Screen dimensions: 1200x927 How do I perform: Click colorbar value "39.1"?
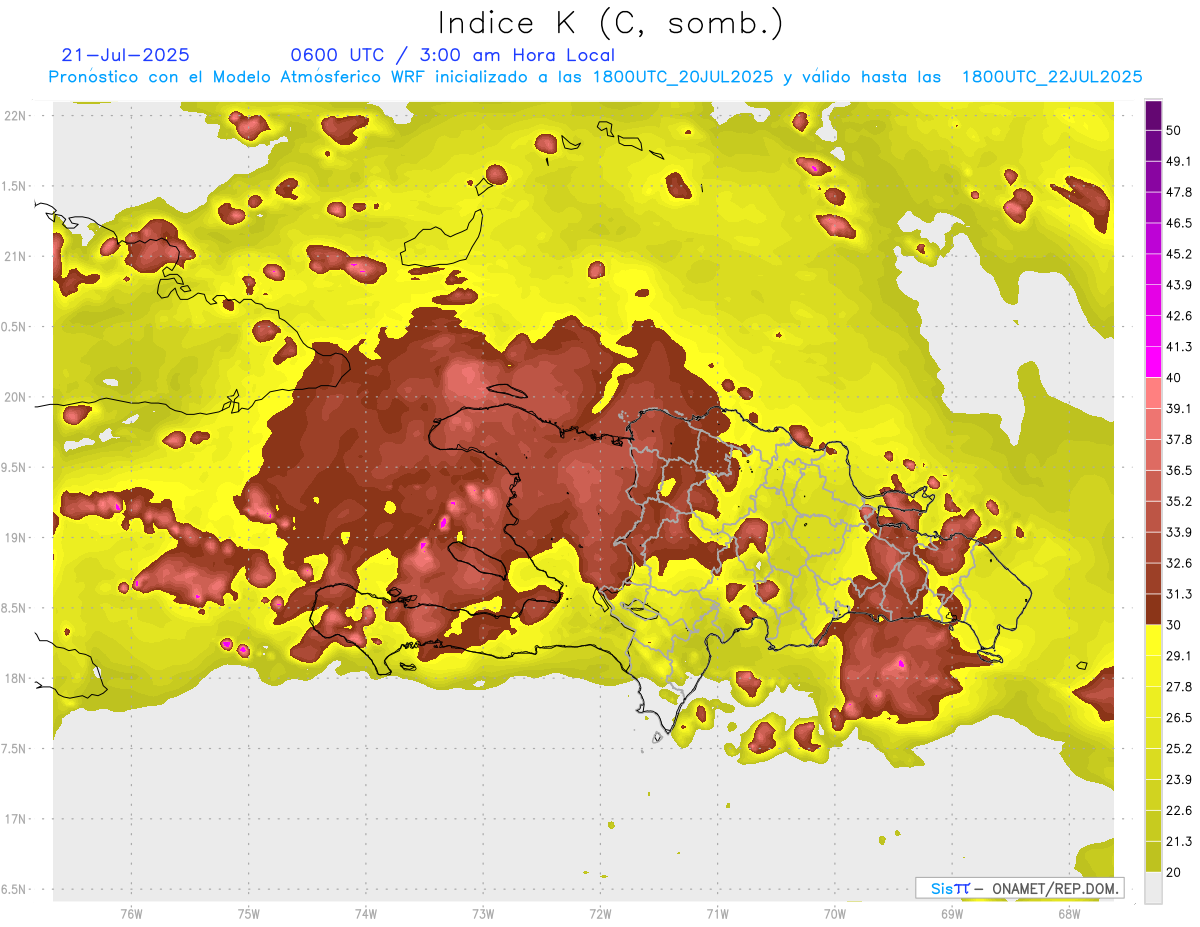point(1179,408)
